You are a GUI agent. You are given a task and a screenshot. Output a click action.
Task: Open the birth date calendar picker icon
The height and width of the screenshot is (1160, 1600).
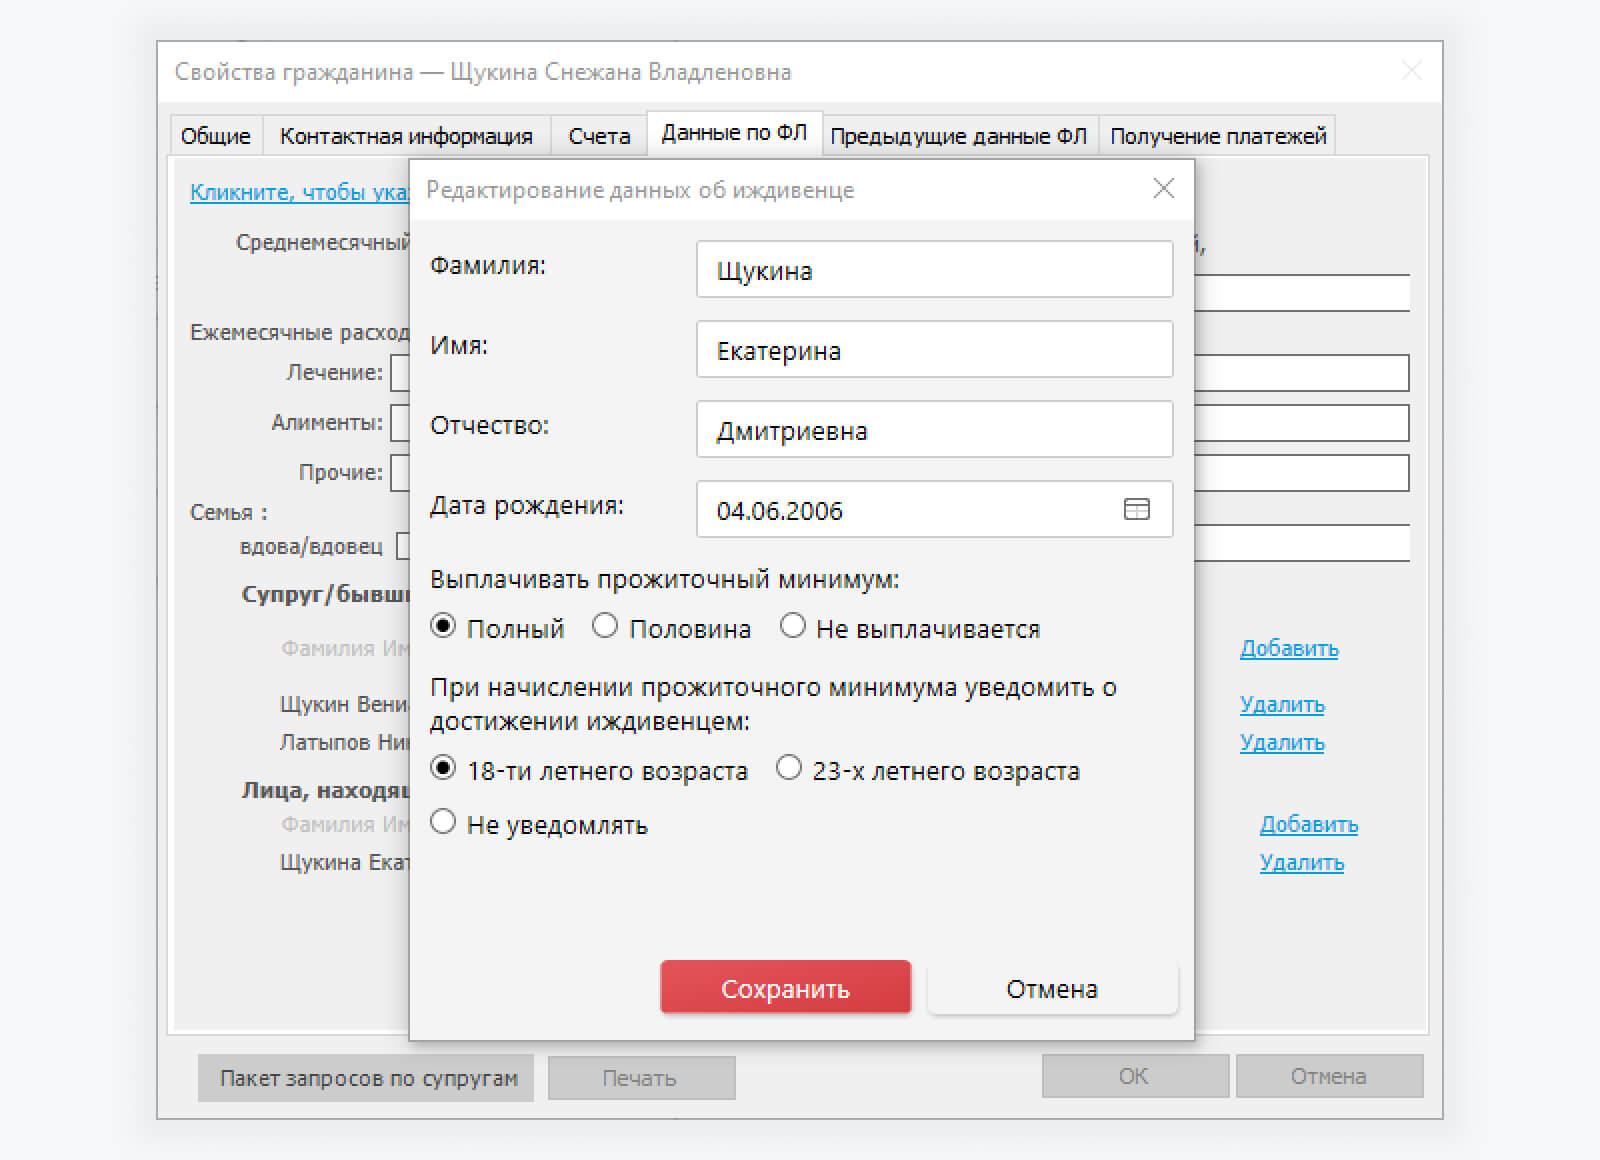1137,509
